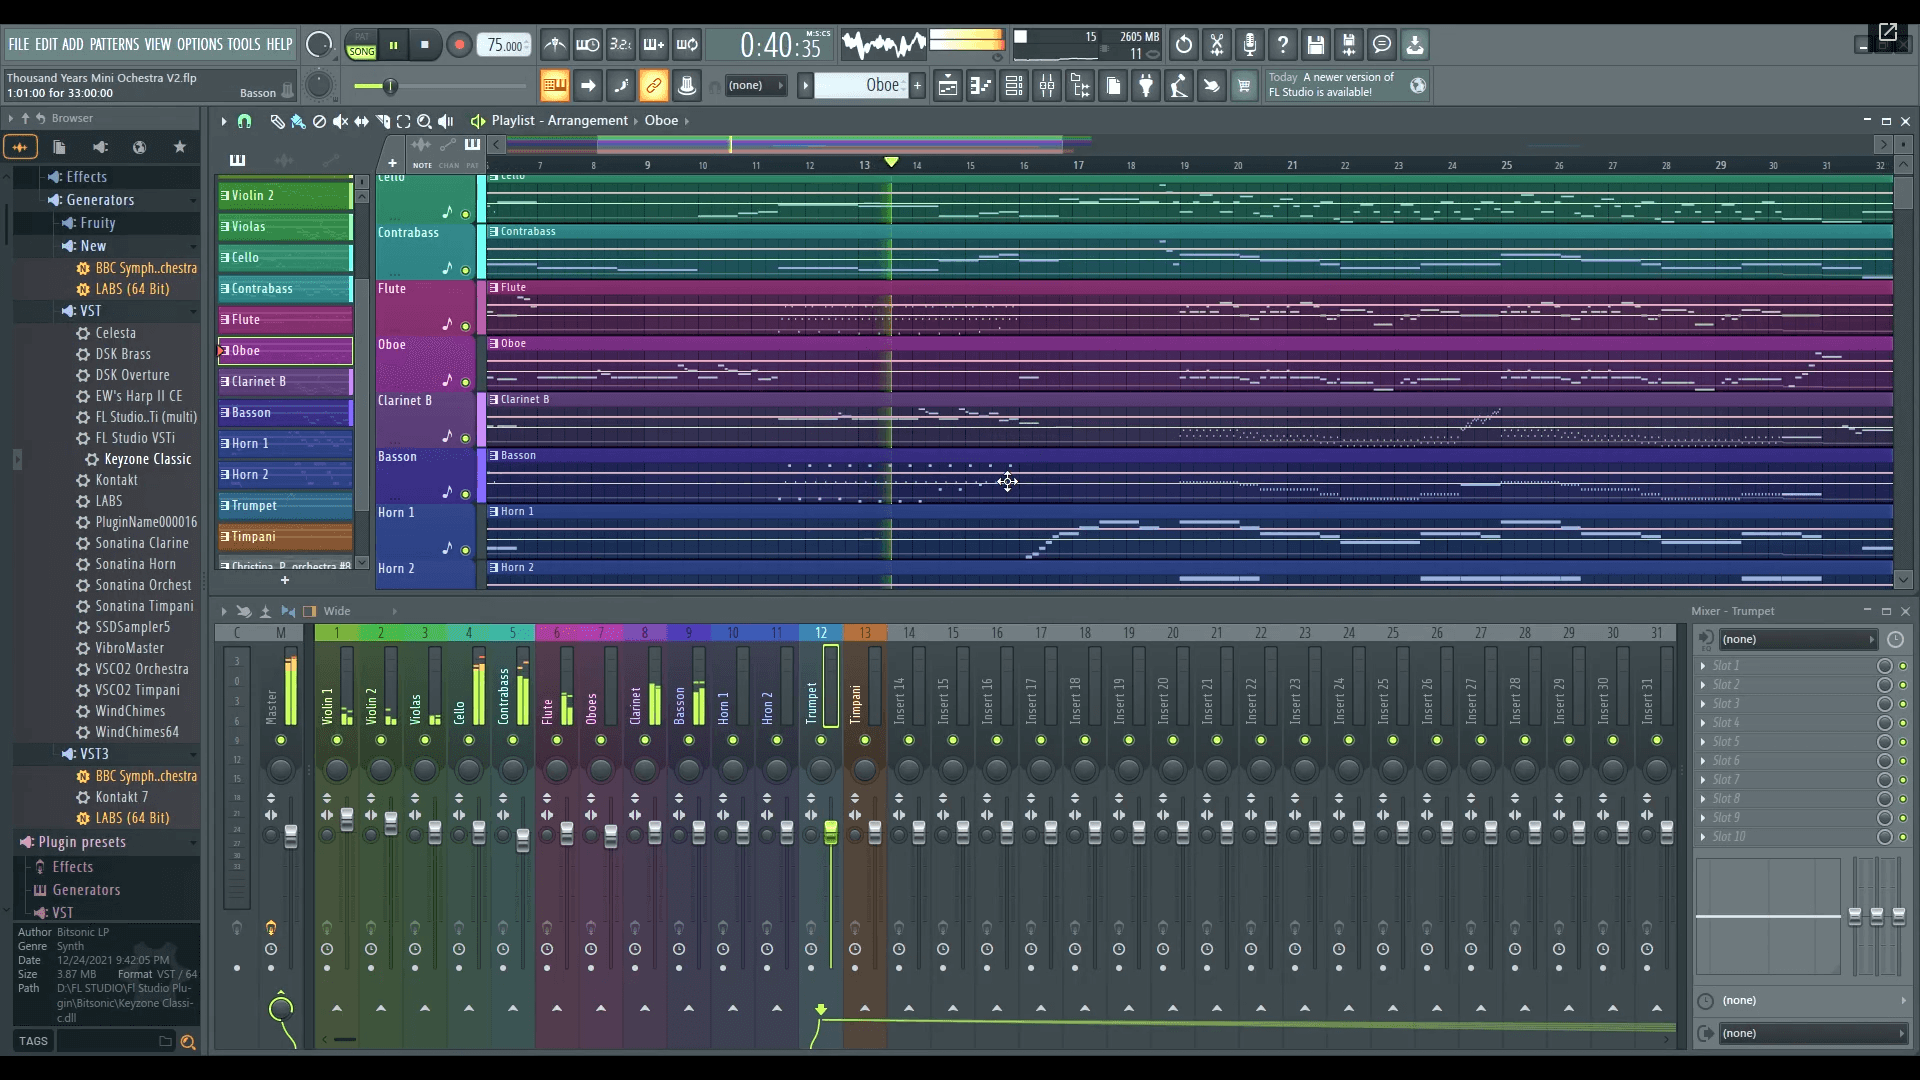The height and width of the screenshot is (1080, 1920).
Task: Click the shopping cart content library icon
Action: (x=1244, y=86)
